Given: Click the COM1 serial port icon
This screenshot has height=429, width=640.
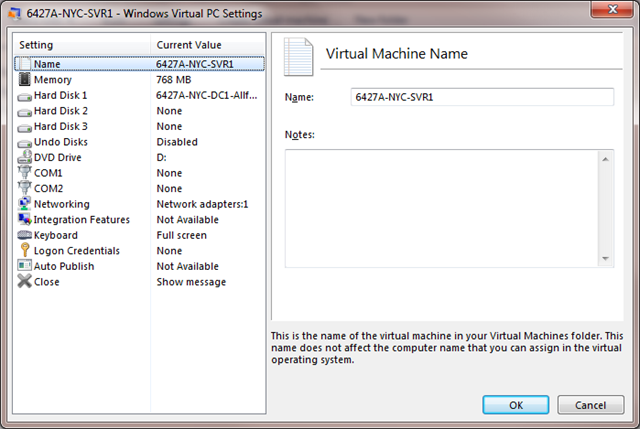Looking at the screenshot, I should click(24, 172).
